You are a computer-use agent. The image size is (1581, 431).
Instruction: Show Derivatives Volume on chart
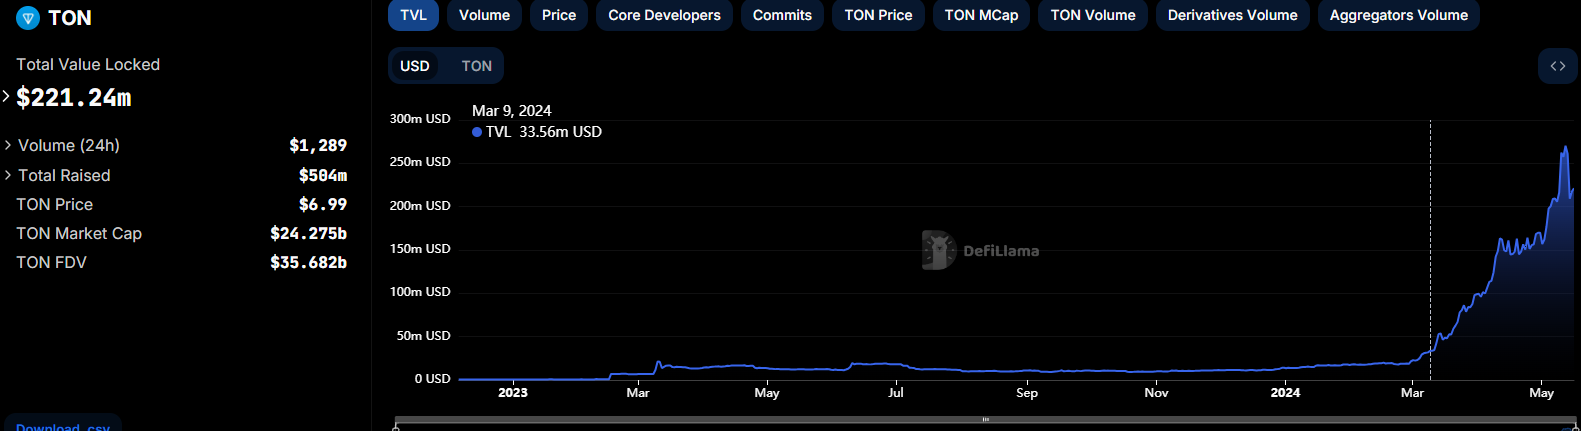pyautogui.click(x=1232, y=15)
